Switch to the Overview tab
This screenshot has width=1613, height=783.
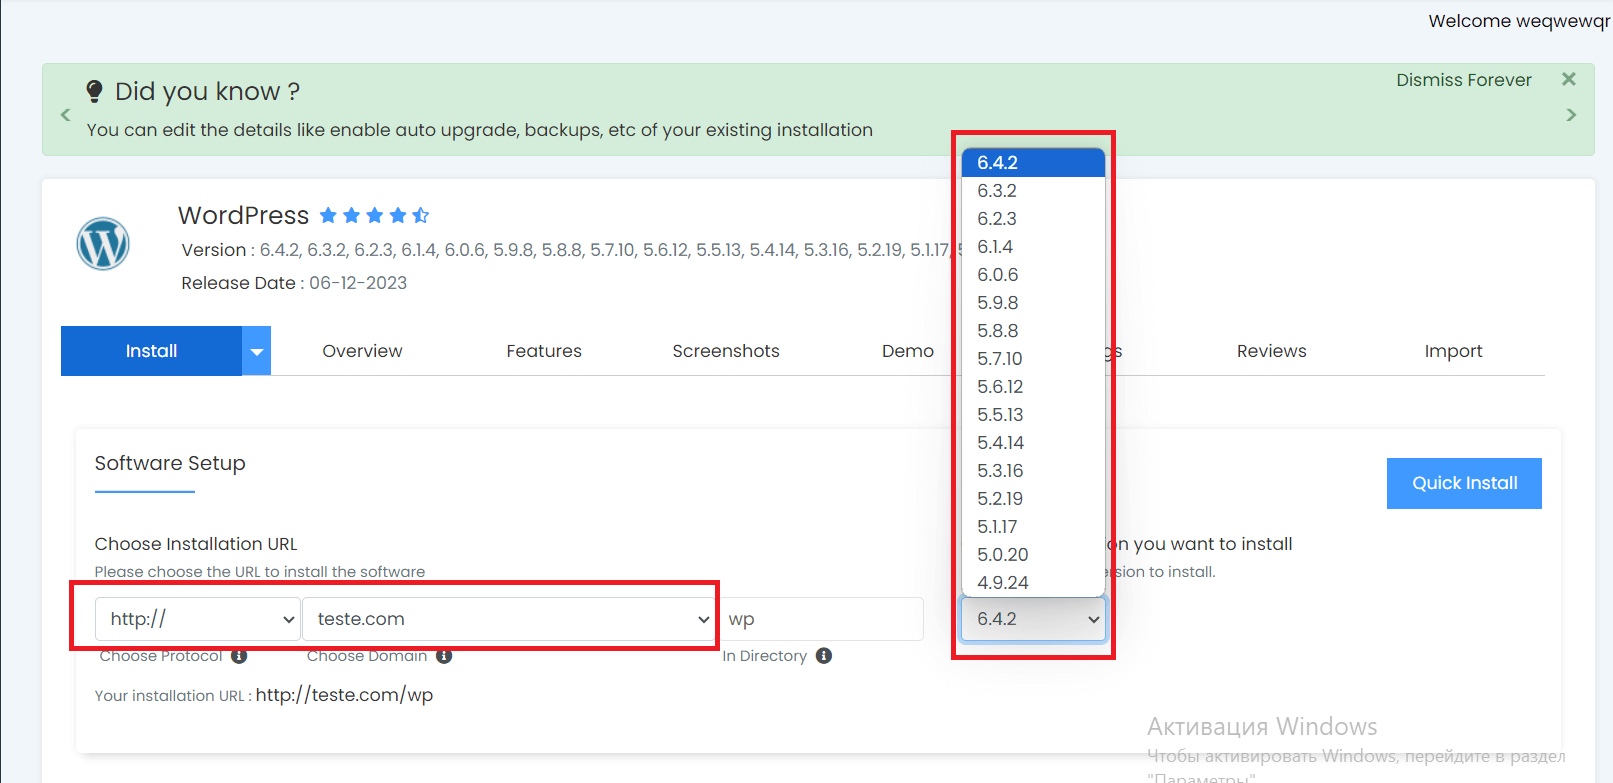[362, 351]
